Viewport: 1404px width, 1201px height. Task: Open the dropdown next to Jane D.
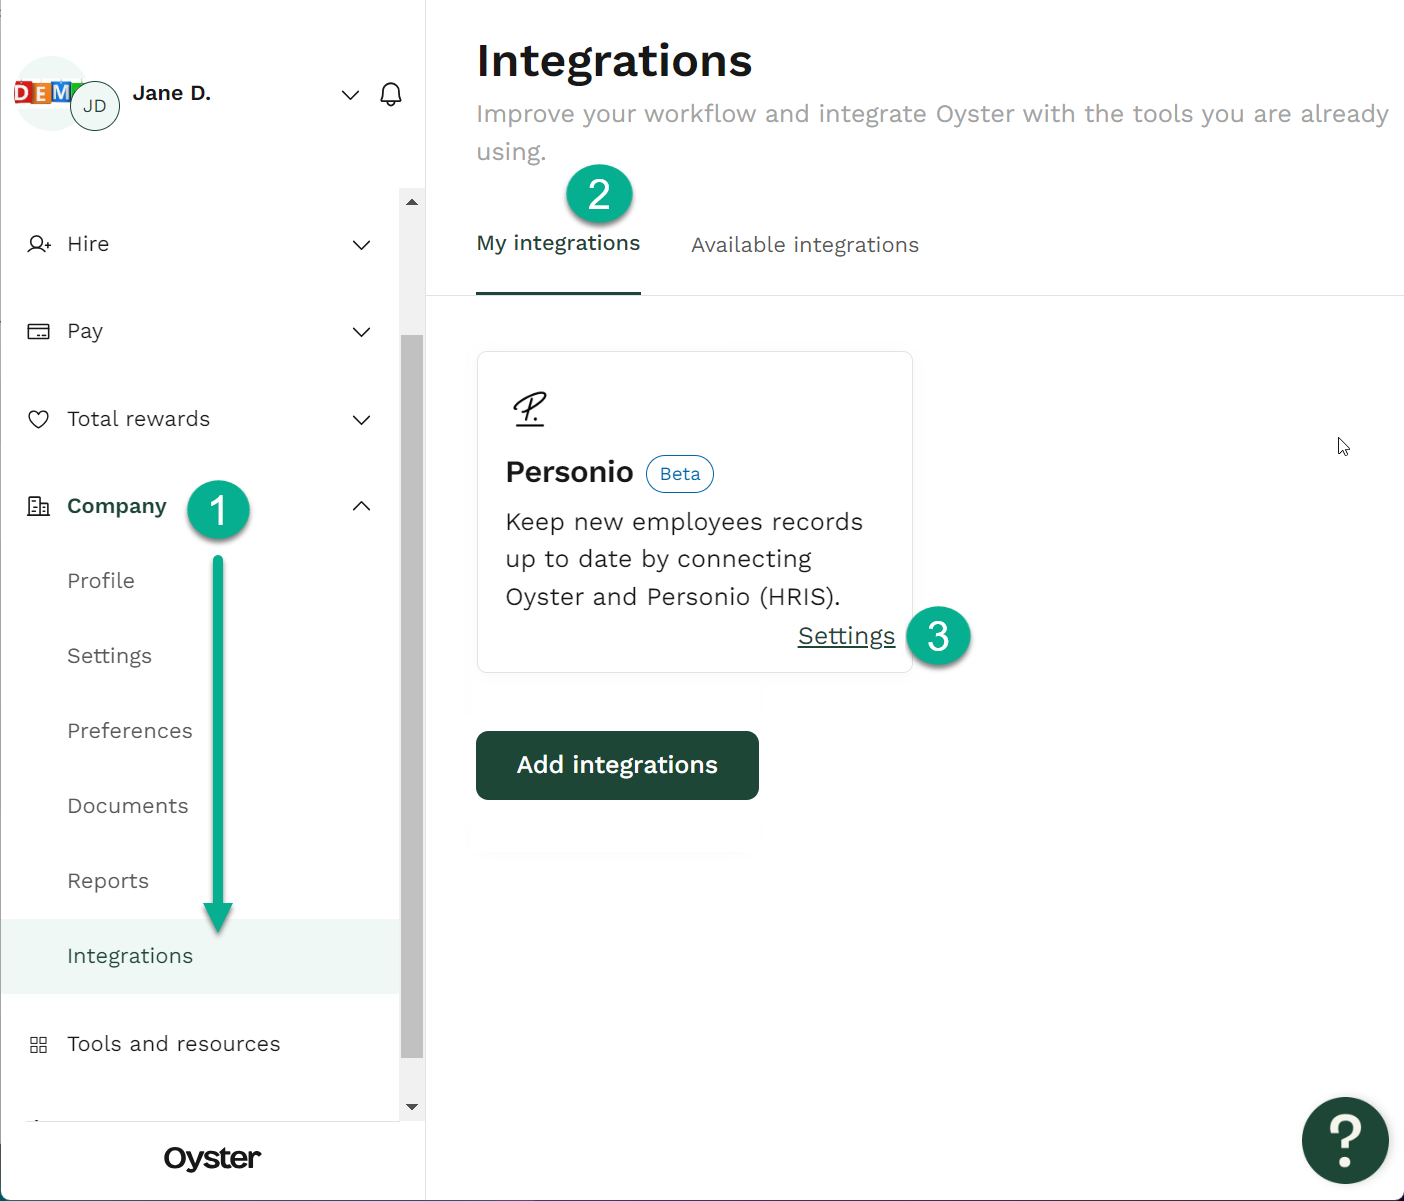350,94
